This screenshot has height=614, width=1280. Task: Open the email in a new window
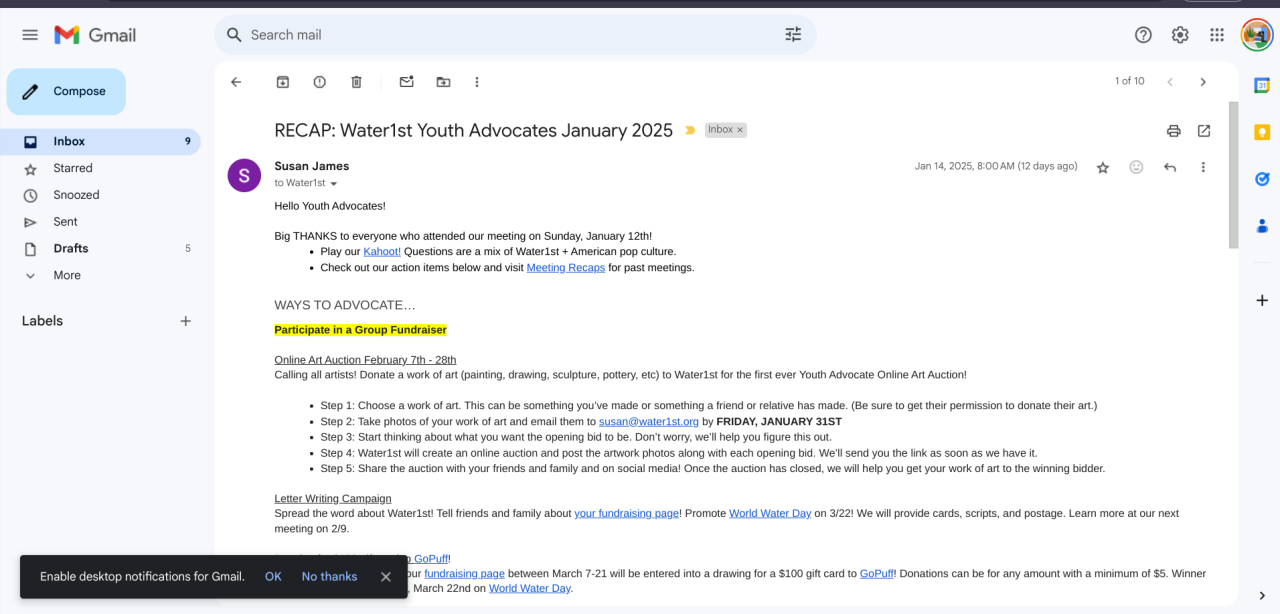[x=1204, y=131]
